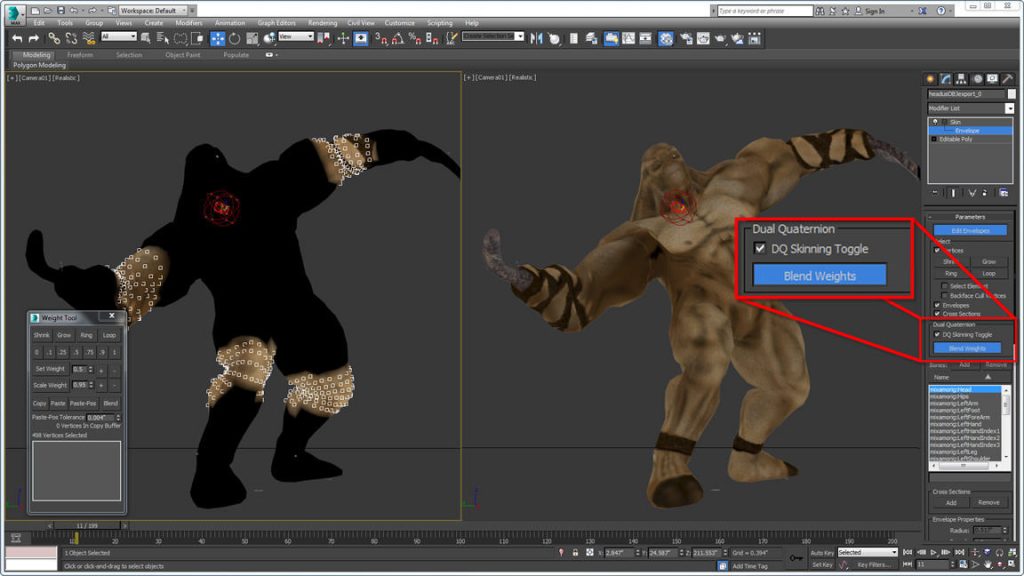Open the Utilities hammer panel icon
The image size is (1024, 576).
click(x=1007, y=79)
